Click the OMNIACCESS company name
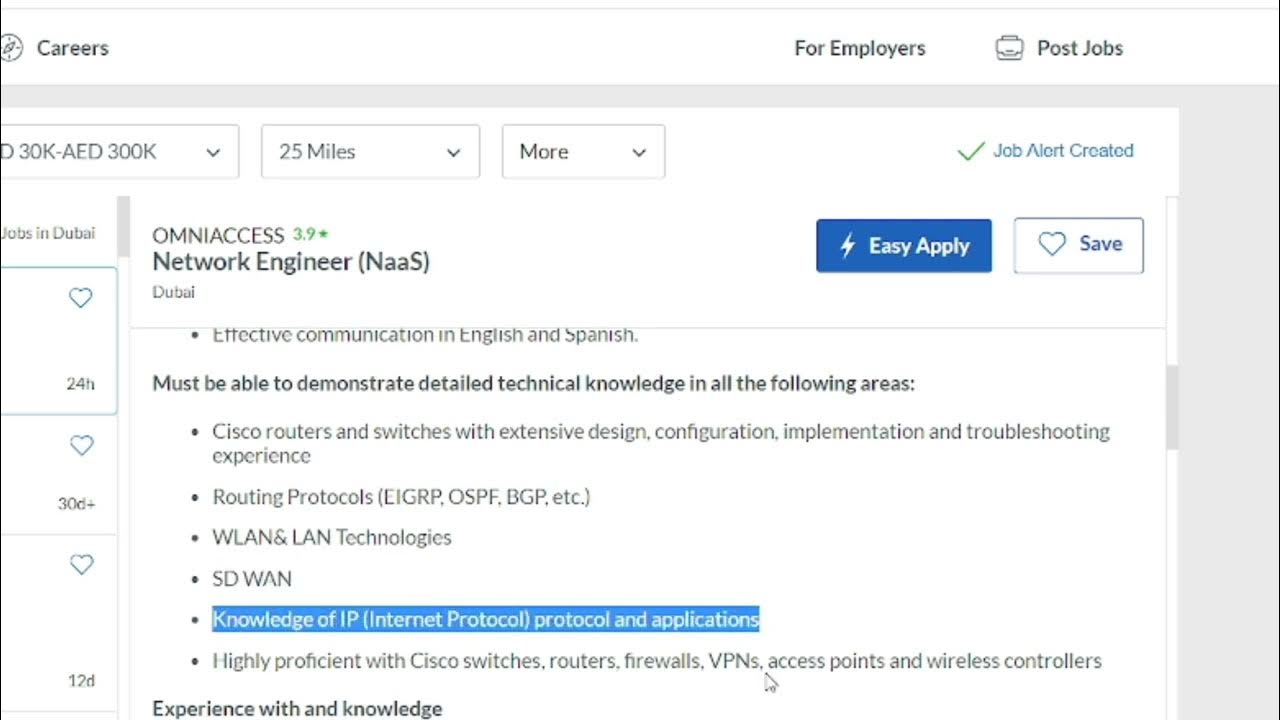This screenshot has width=1280, height=720. (x=218, y=235)
